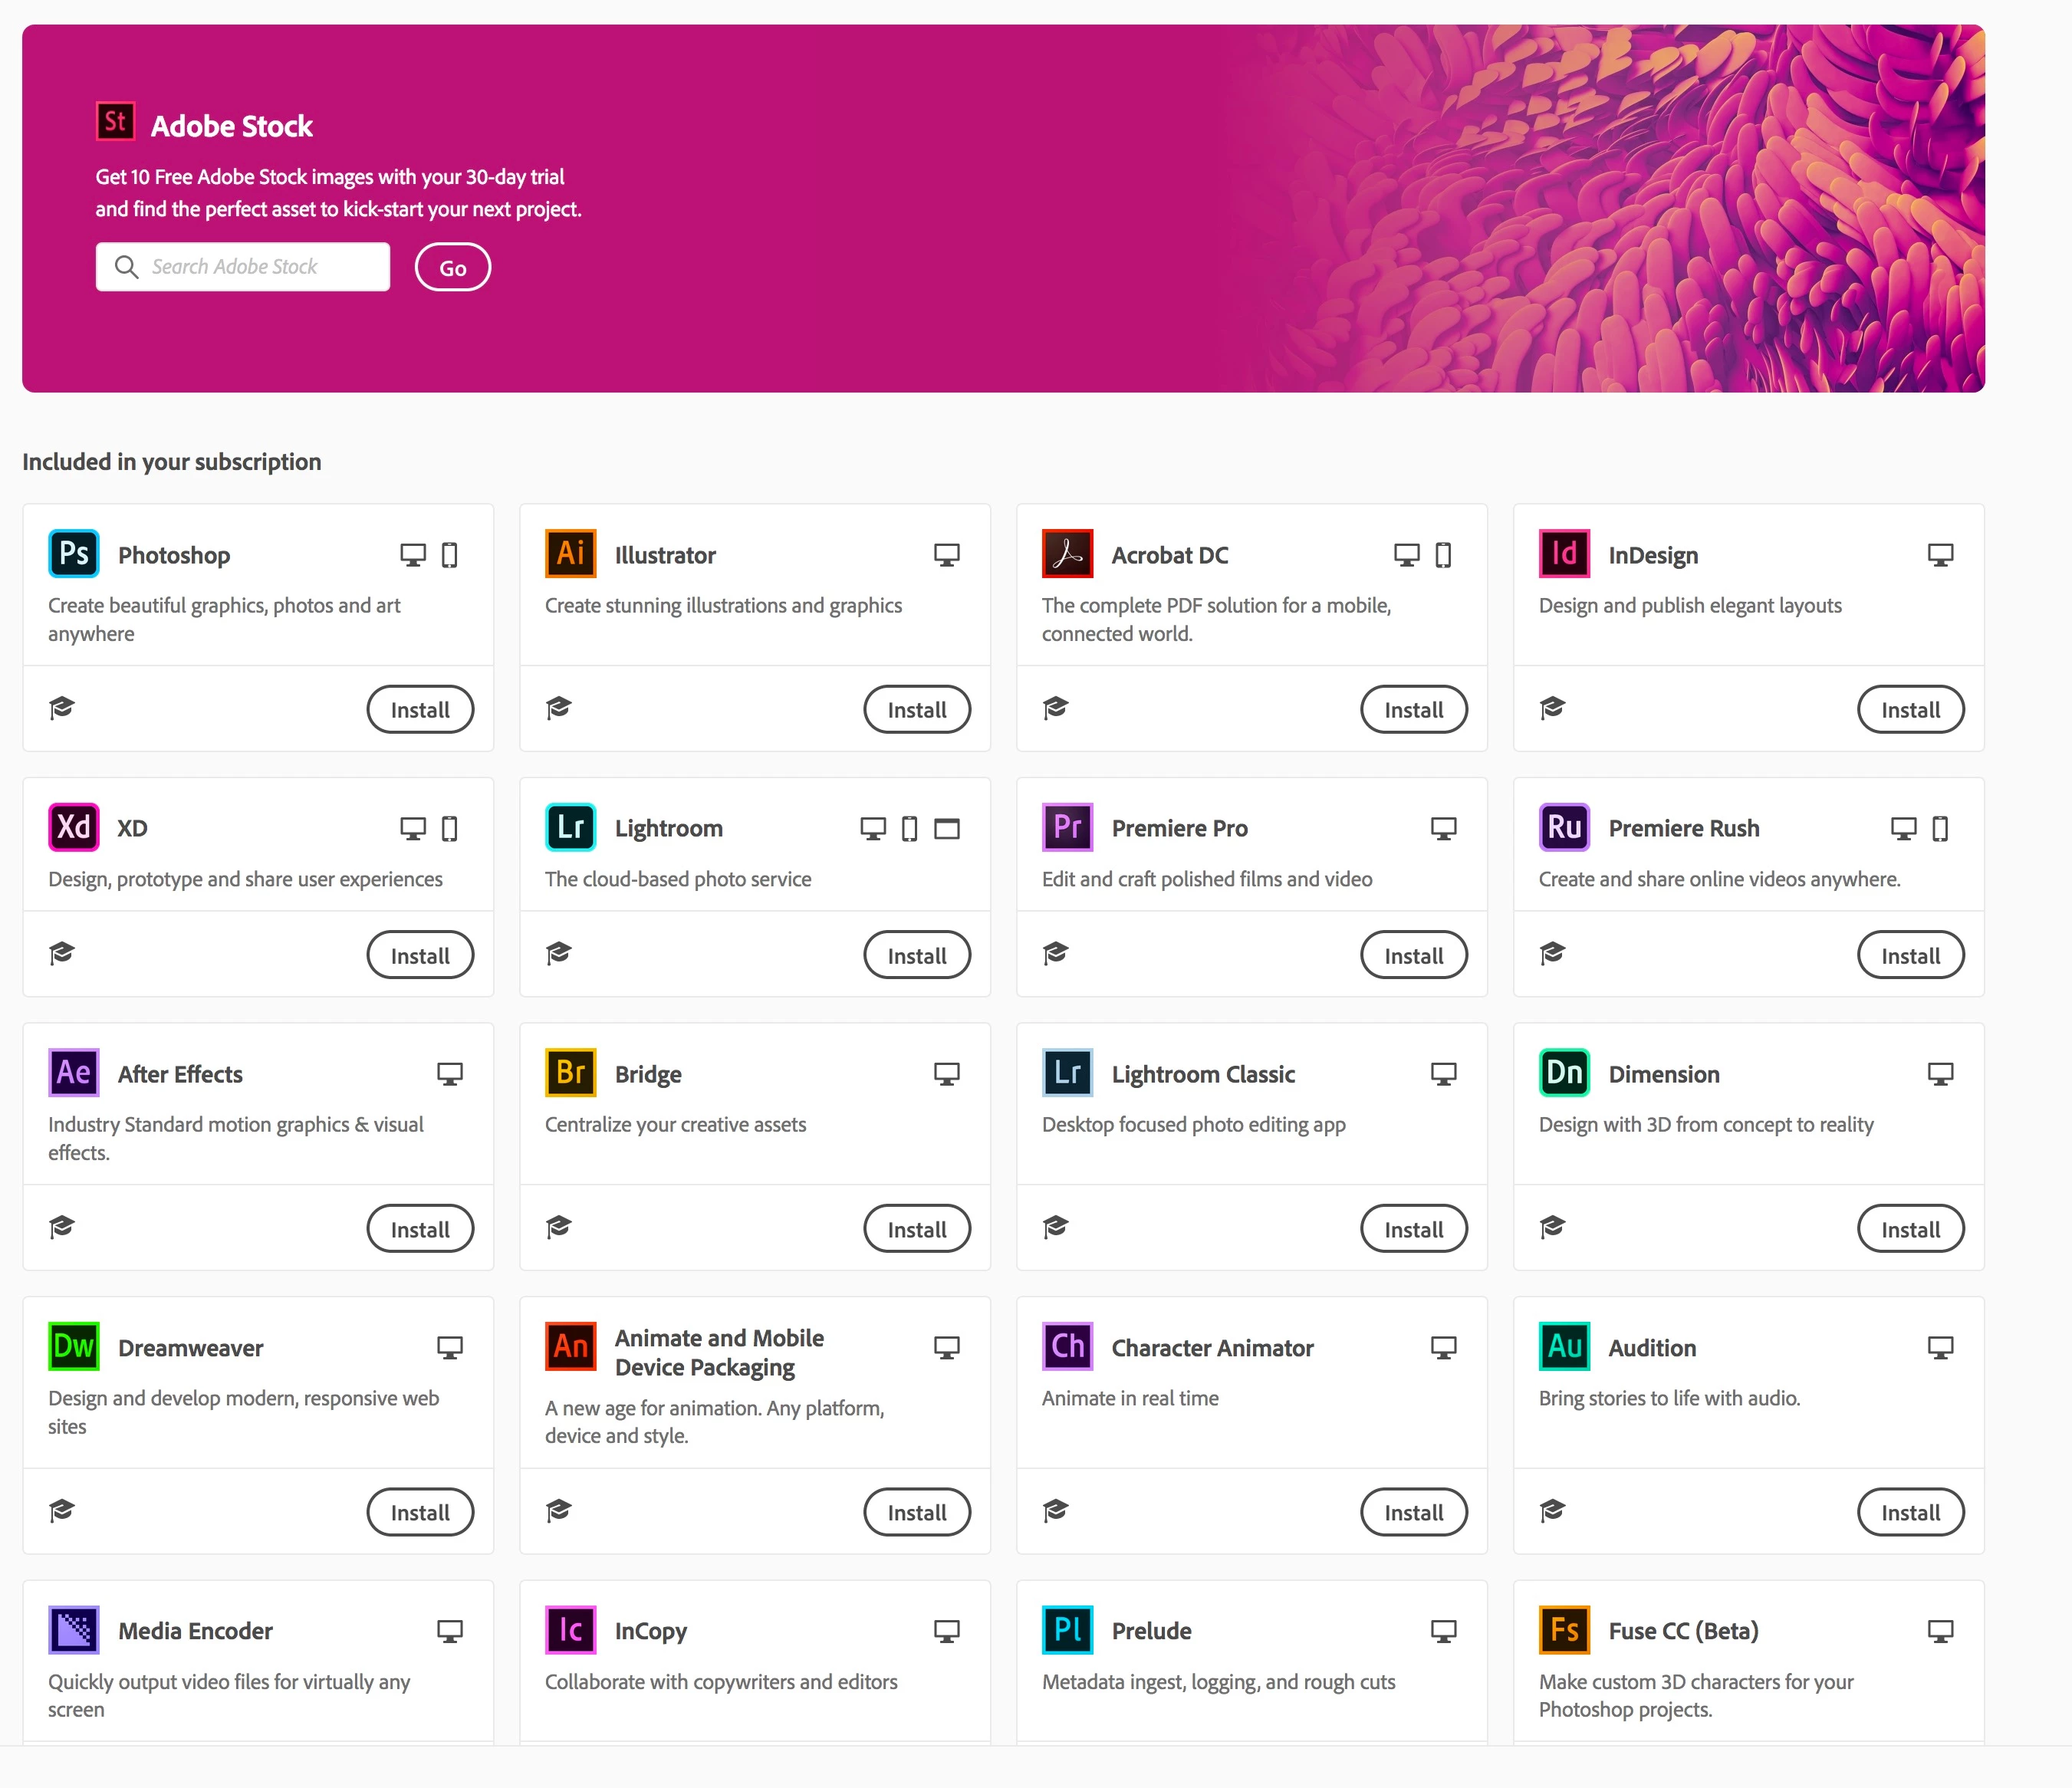The width and height of the screenshot is (2072, 1788).
Task: Click the Media Encoder app icon
Action: 74,1630
